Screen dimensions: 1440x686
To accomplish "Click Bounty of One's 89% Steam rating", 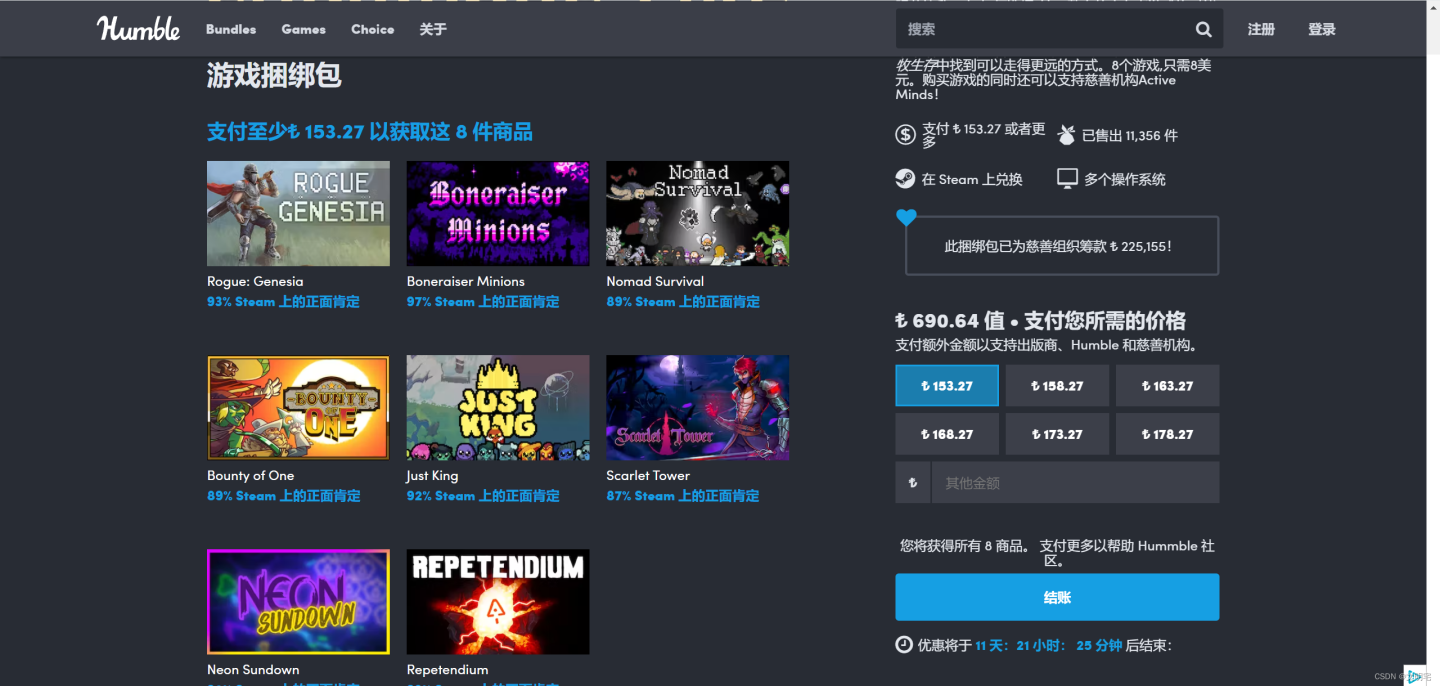I will pyautogui.click(x=283, y=495).
